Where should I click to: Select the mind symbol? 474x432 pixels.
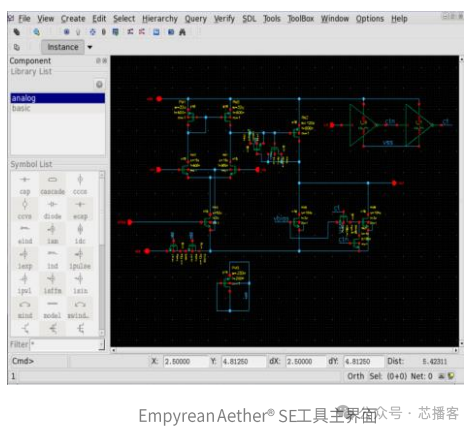[25, 309]
